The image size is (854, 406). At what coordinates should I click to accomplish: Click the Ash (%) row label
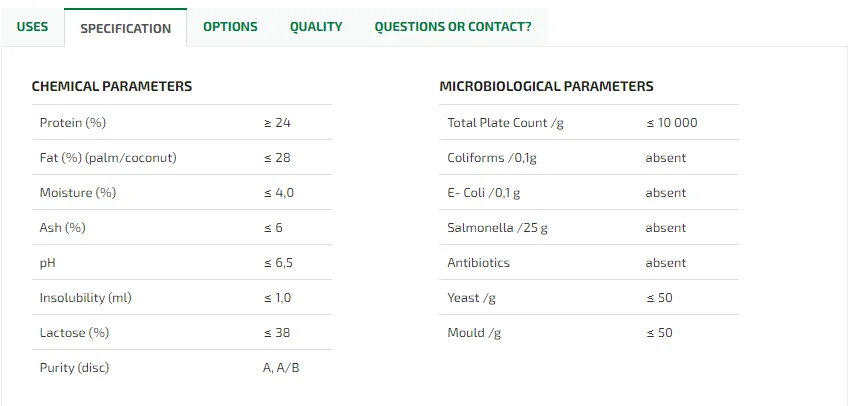63,228
